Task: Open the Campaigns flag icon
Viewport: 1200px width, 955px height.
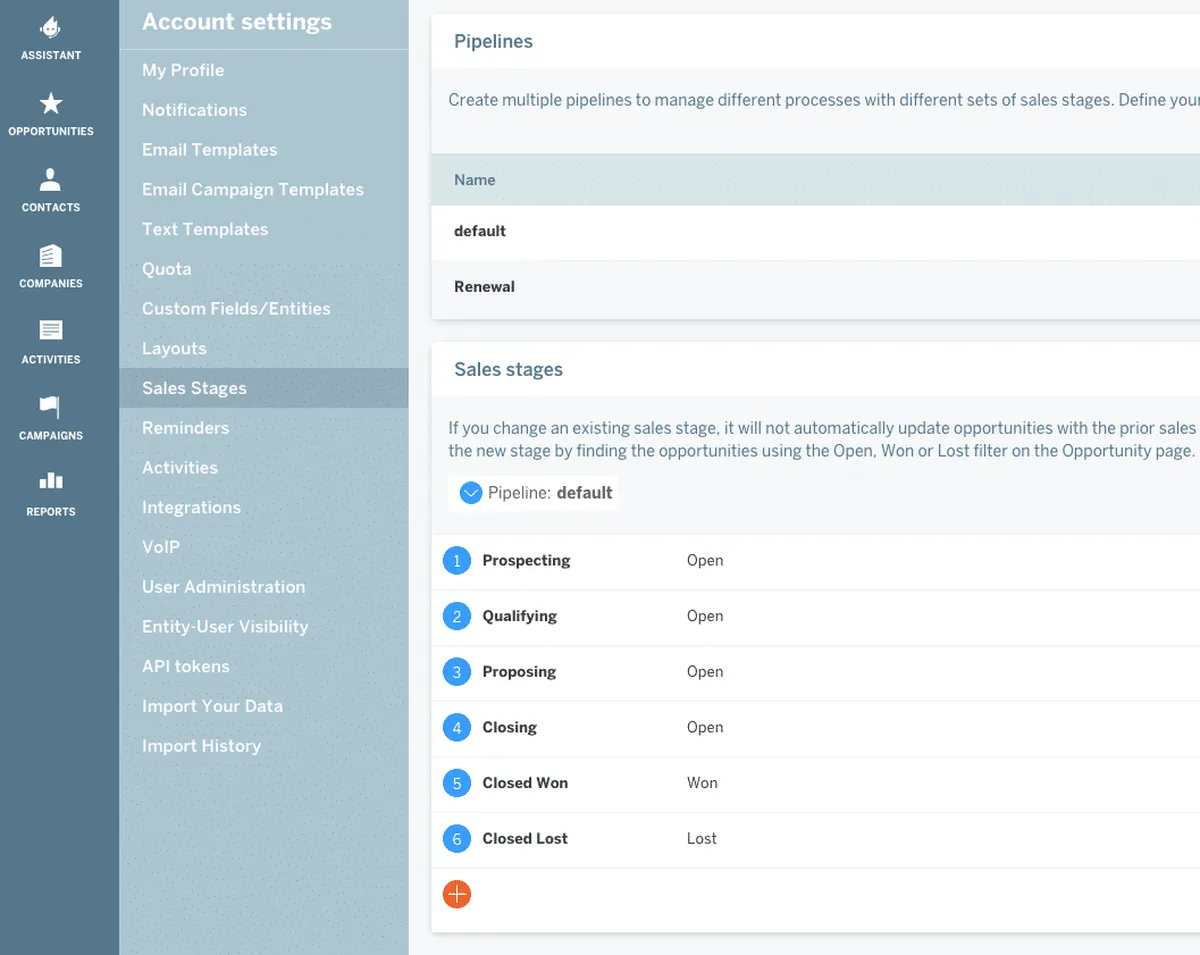Action: click(x=51, y=407)
